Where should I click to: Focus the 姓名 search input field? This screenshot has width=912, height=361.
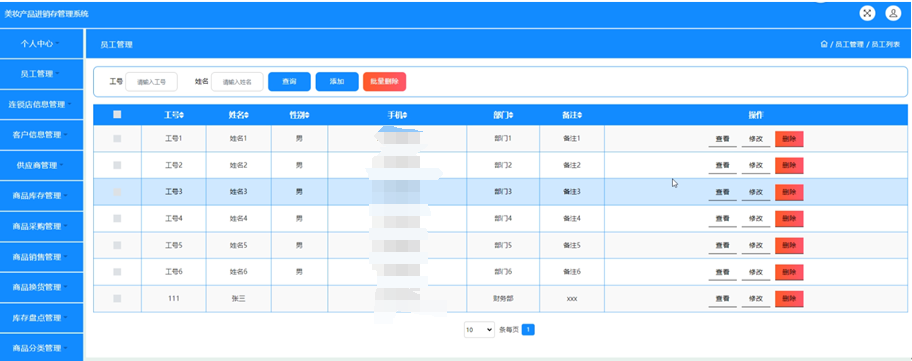tap(237, 82)
